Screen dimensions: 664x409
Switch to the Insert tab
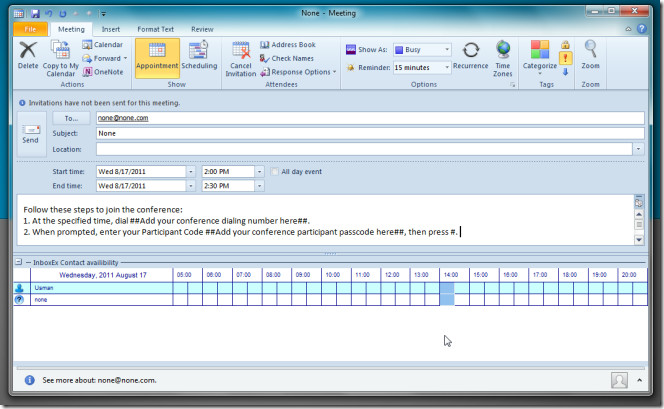111,29
